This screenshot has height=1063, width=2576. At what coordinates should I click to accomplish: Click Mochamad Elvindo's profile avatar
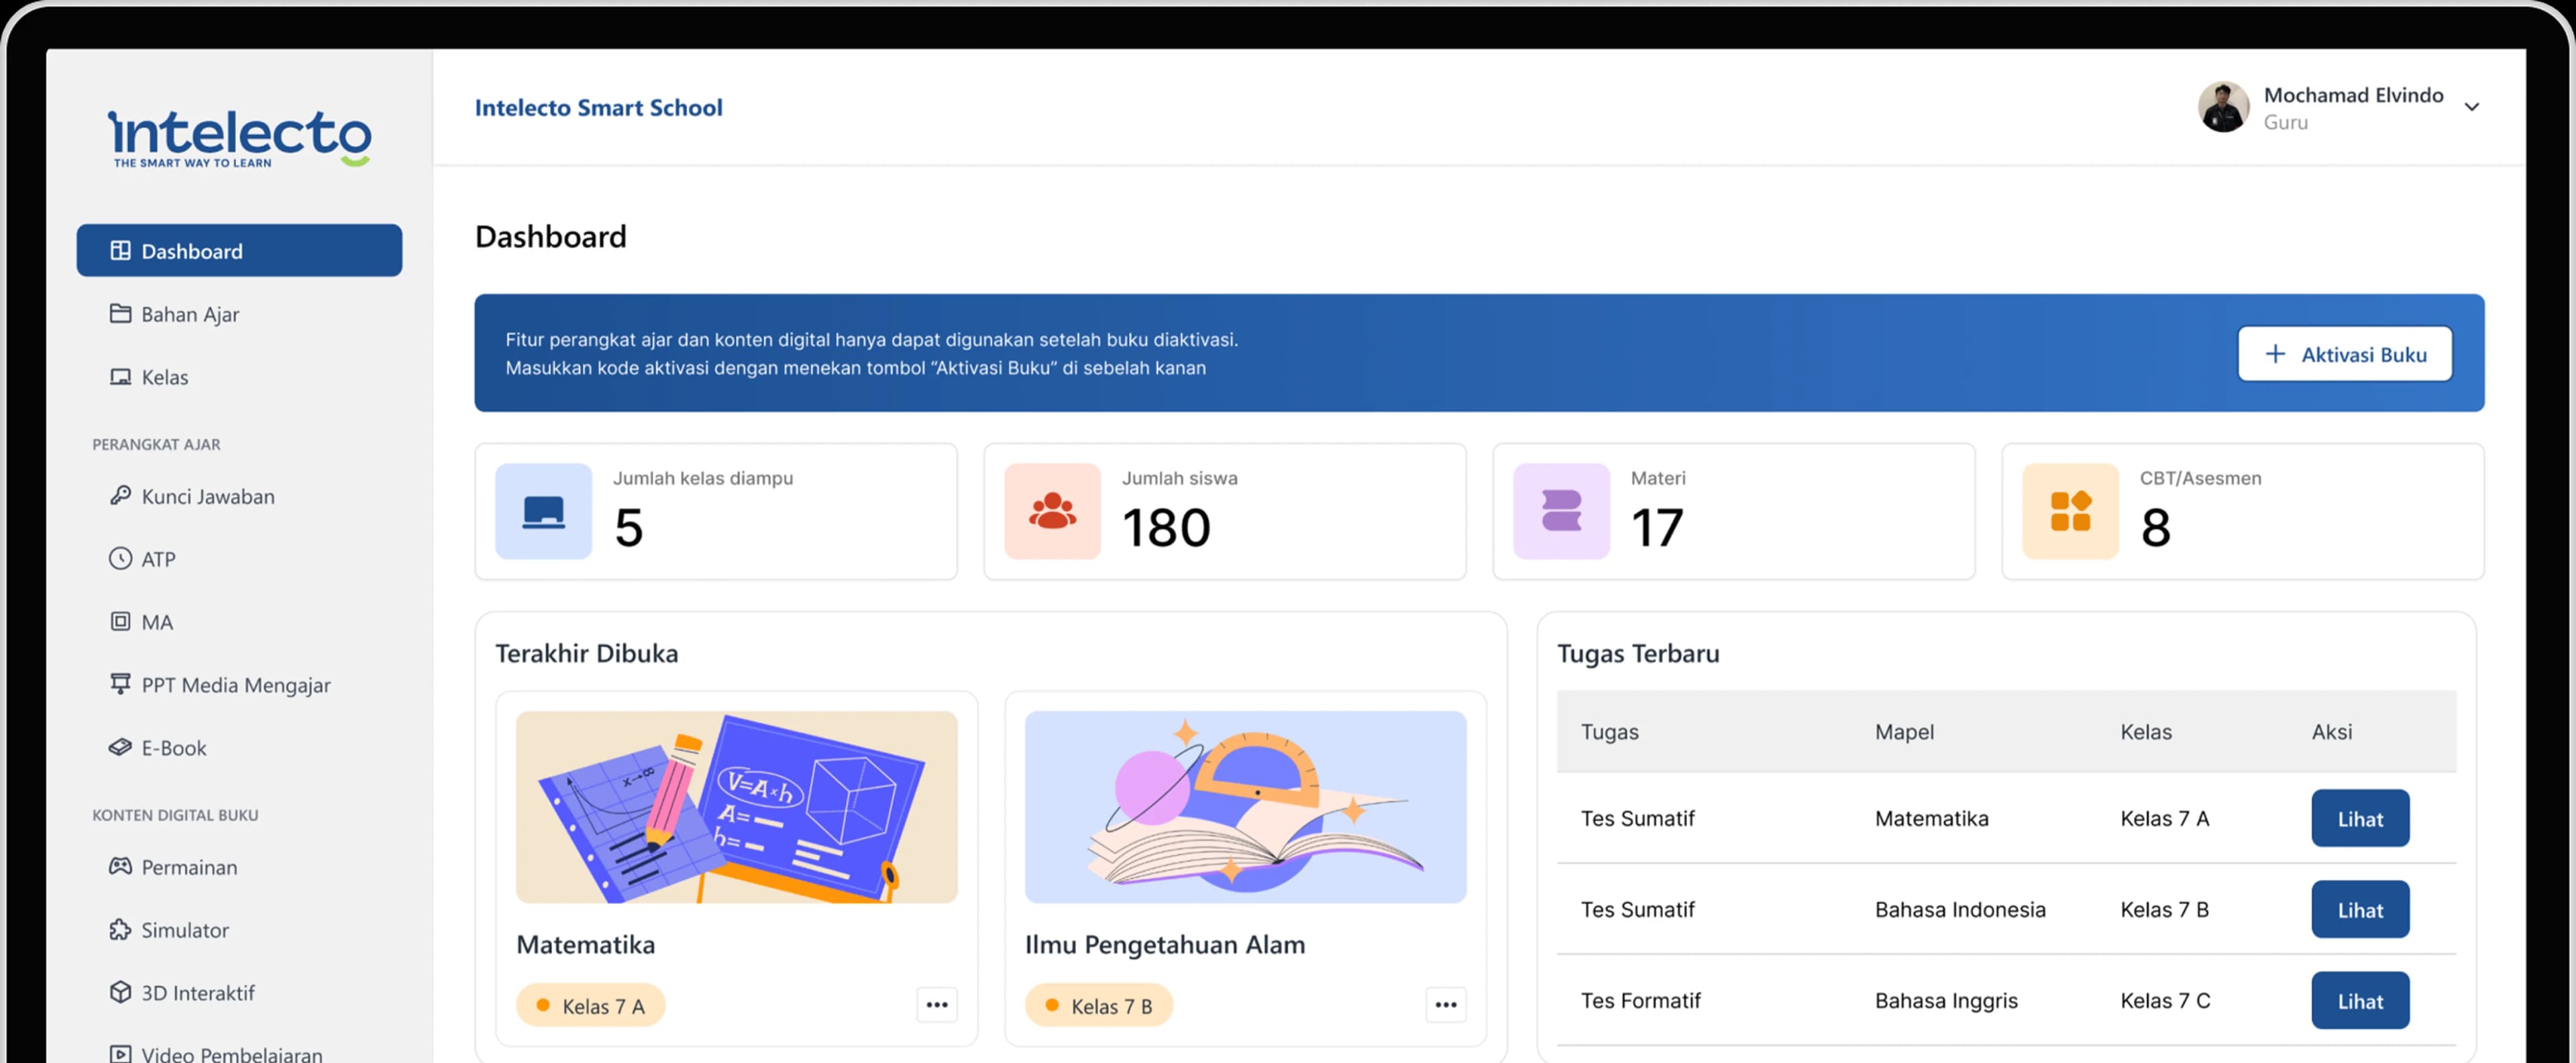point(2224,107)
